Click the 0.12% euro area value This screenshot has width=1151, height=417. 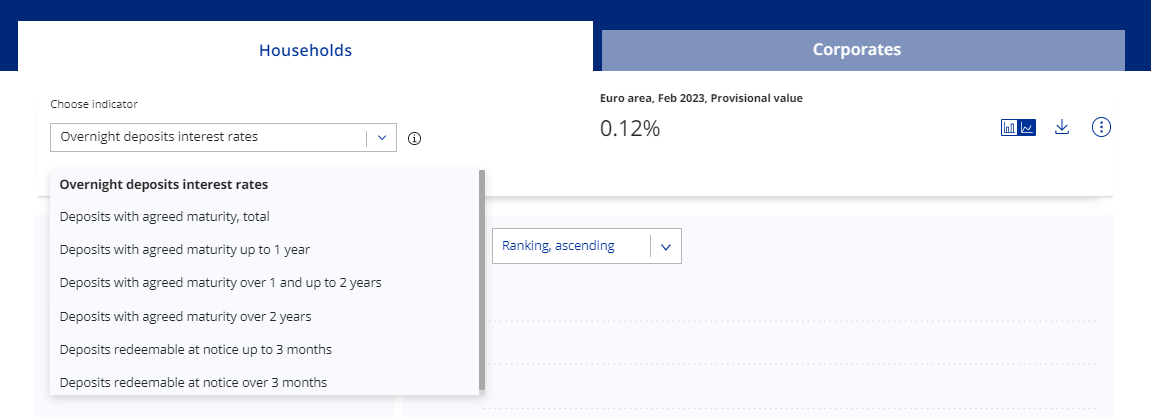[x=630, y=128]
